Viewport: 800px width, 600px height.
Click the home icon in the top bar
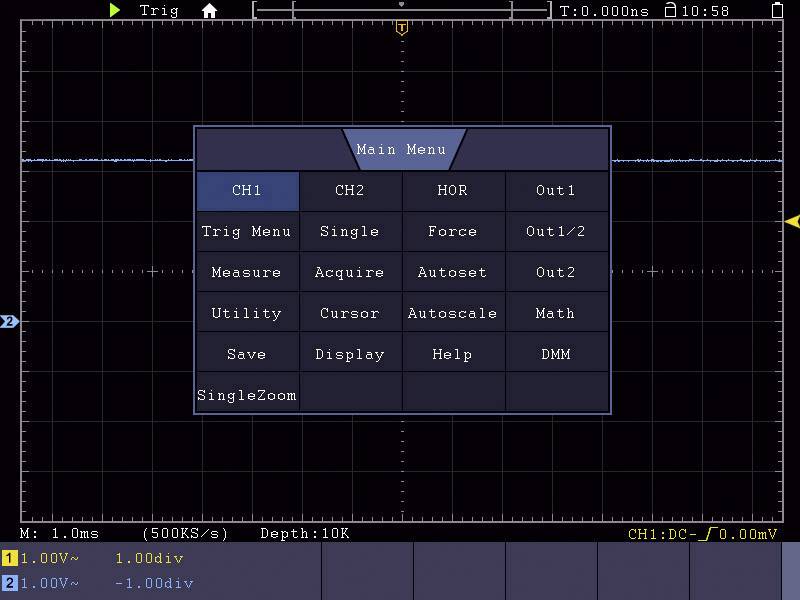pos(208,11)
